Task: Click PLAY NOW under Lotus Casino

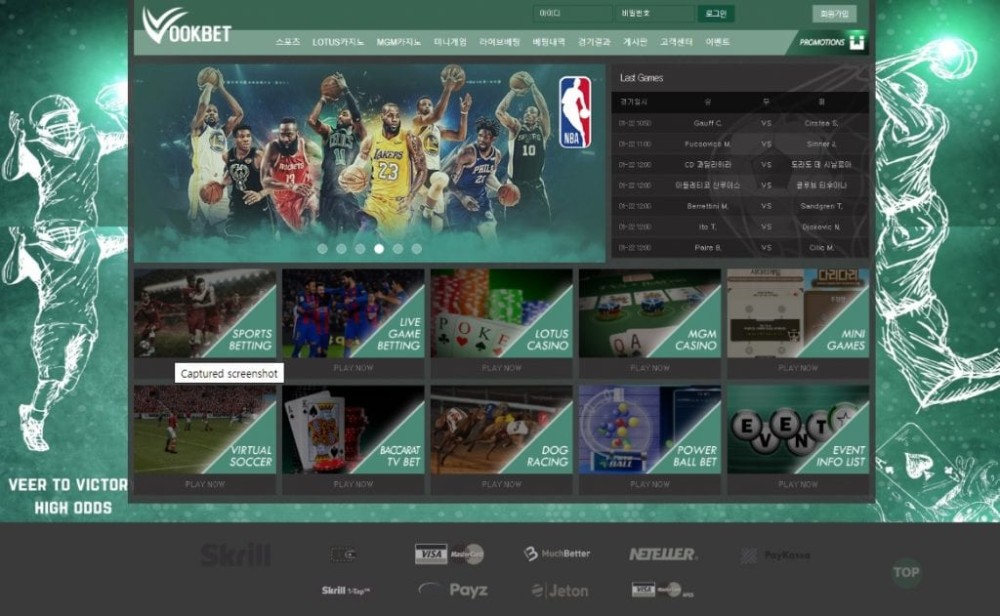Action: pyautogui.click(x=501, y=368)
